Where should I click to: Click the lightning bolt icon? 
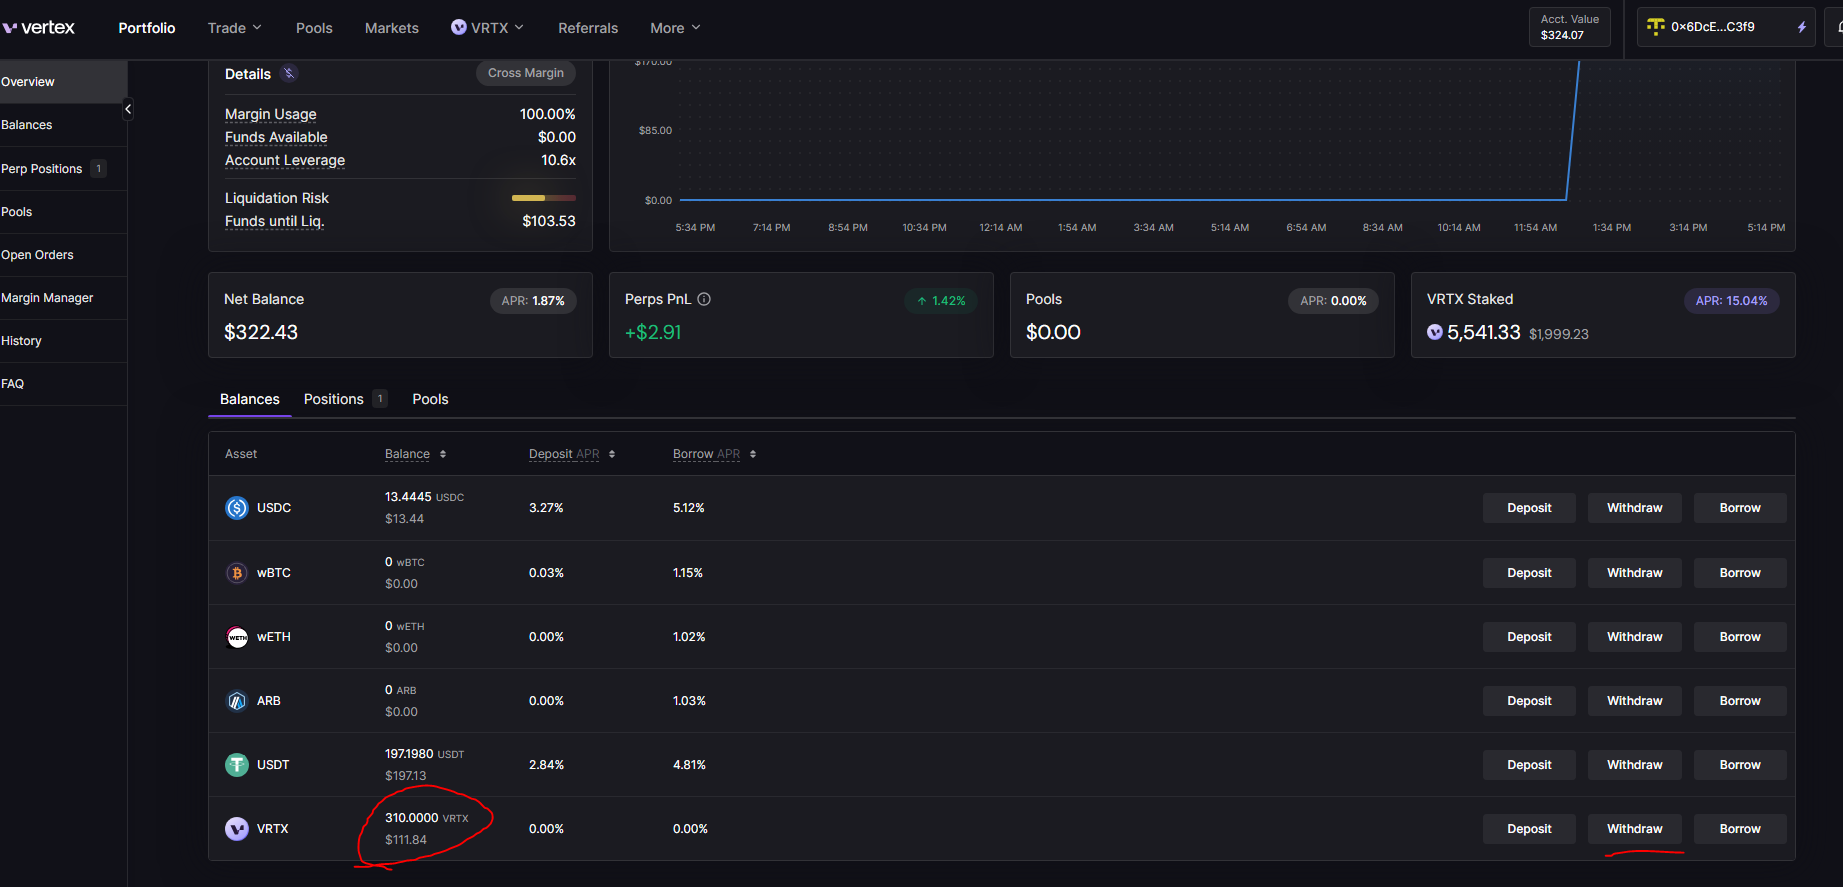[x=1802, y=27]
